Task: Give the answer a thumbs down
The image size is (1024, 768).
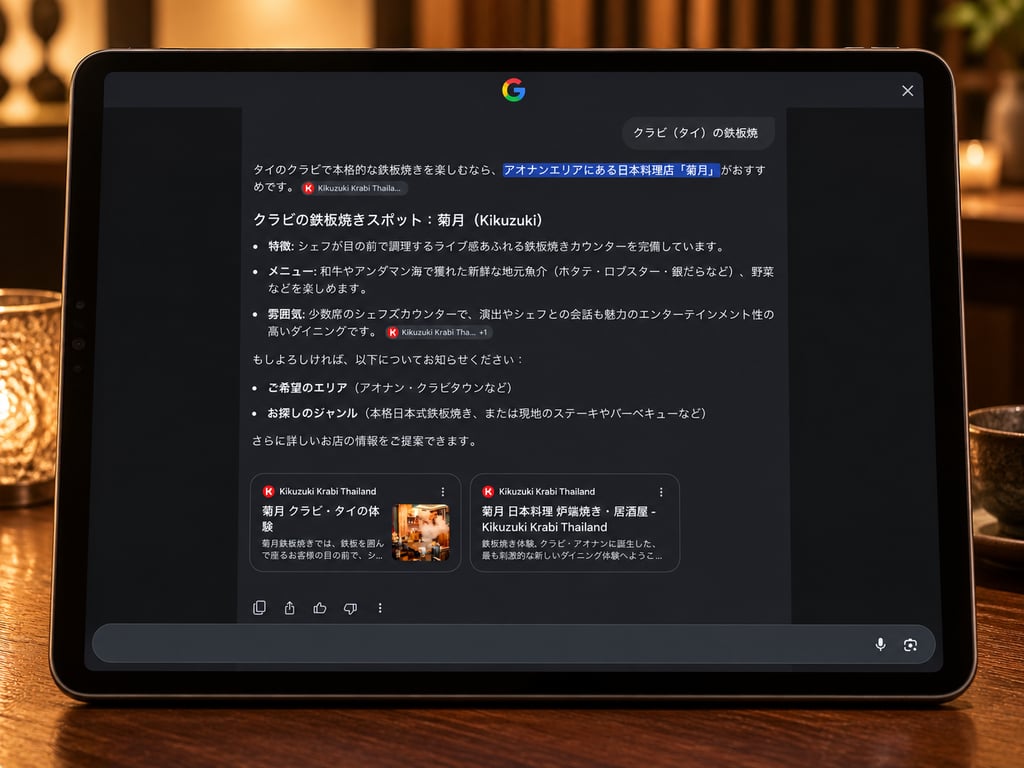Action: 350,608
